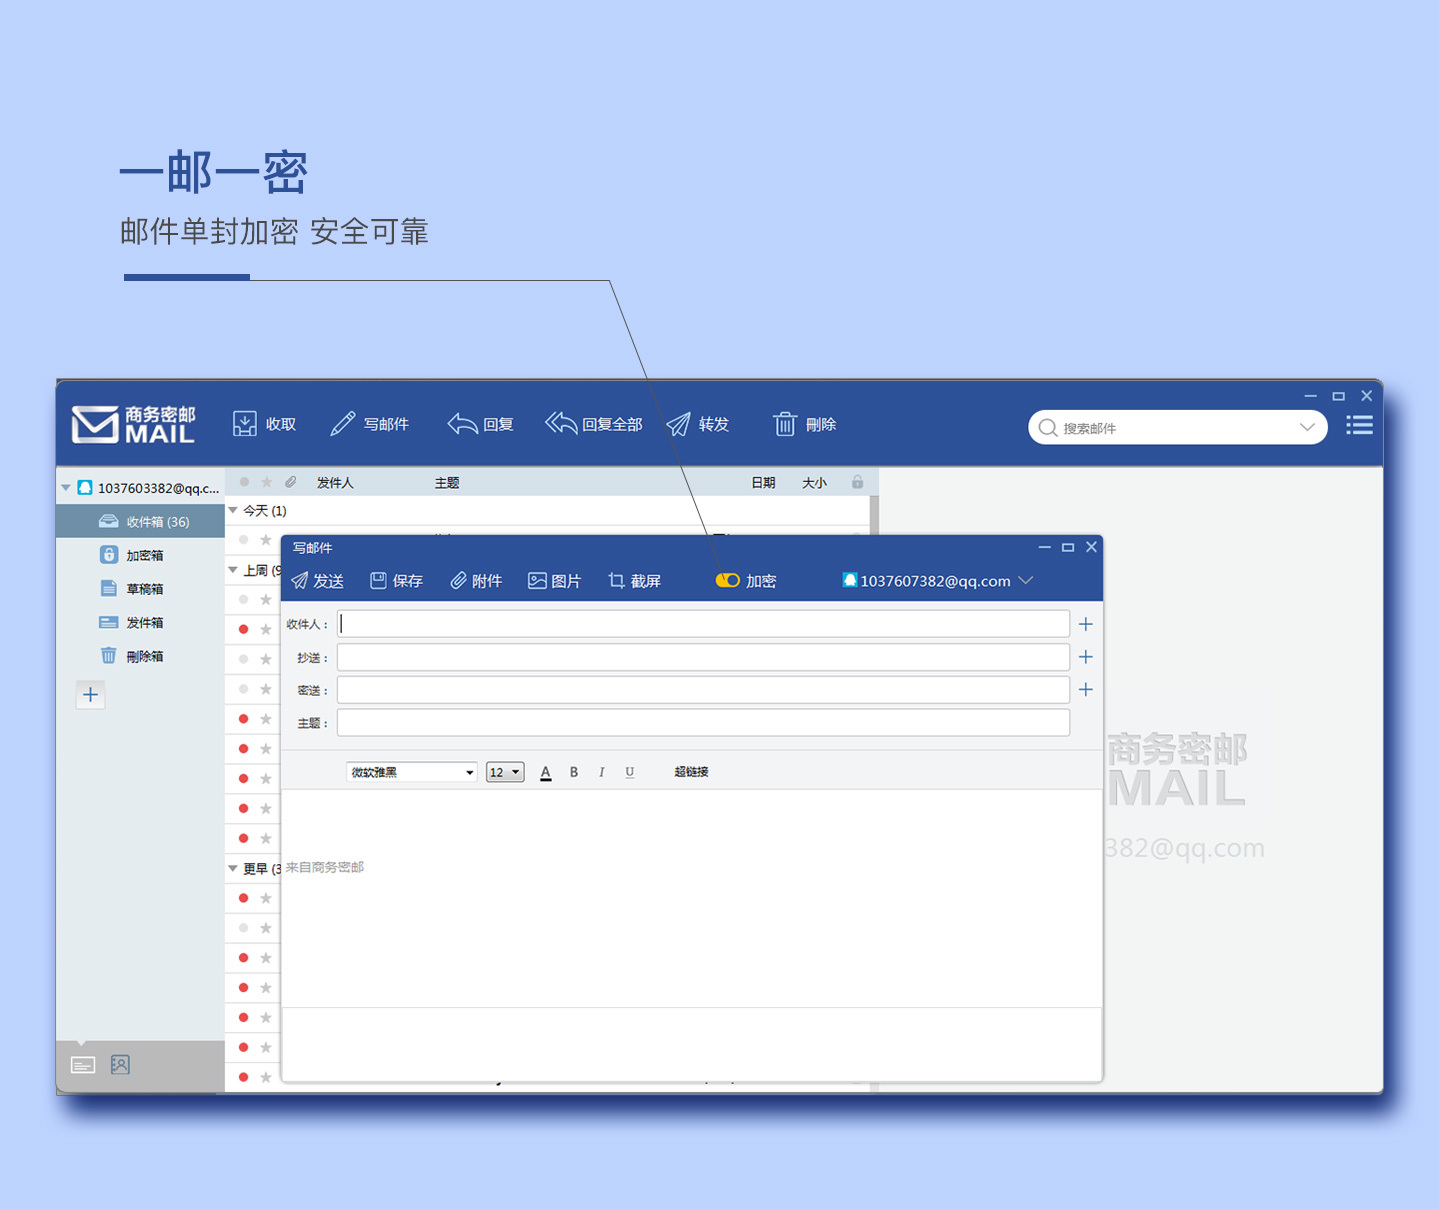Click into the 收件人 recipient field
The image size is (1439, 1209).
click(703, 624)
